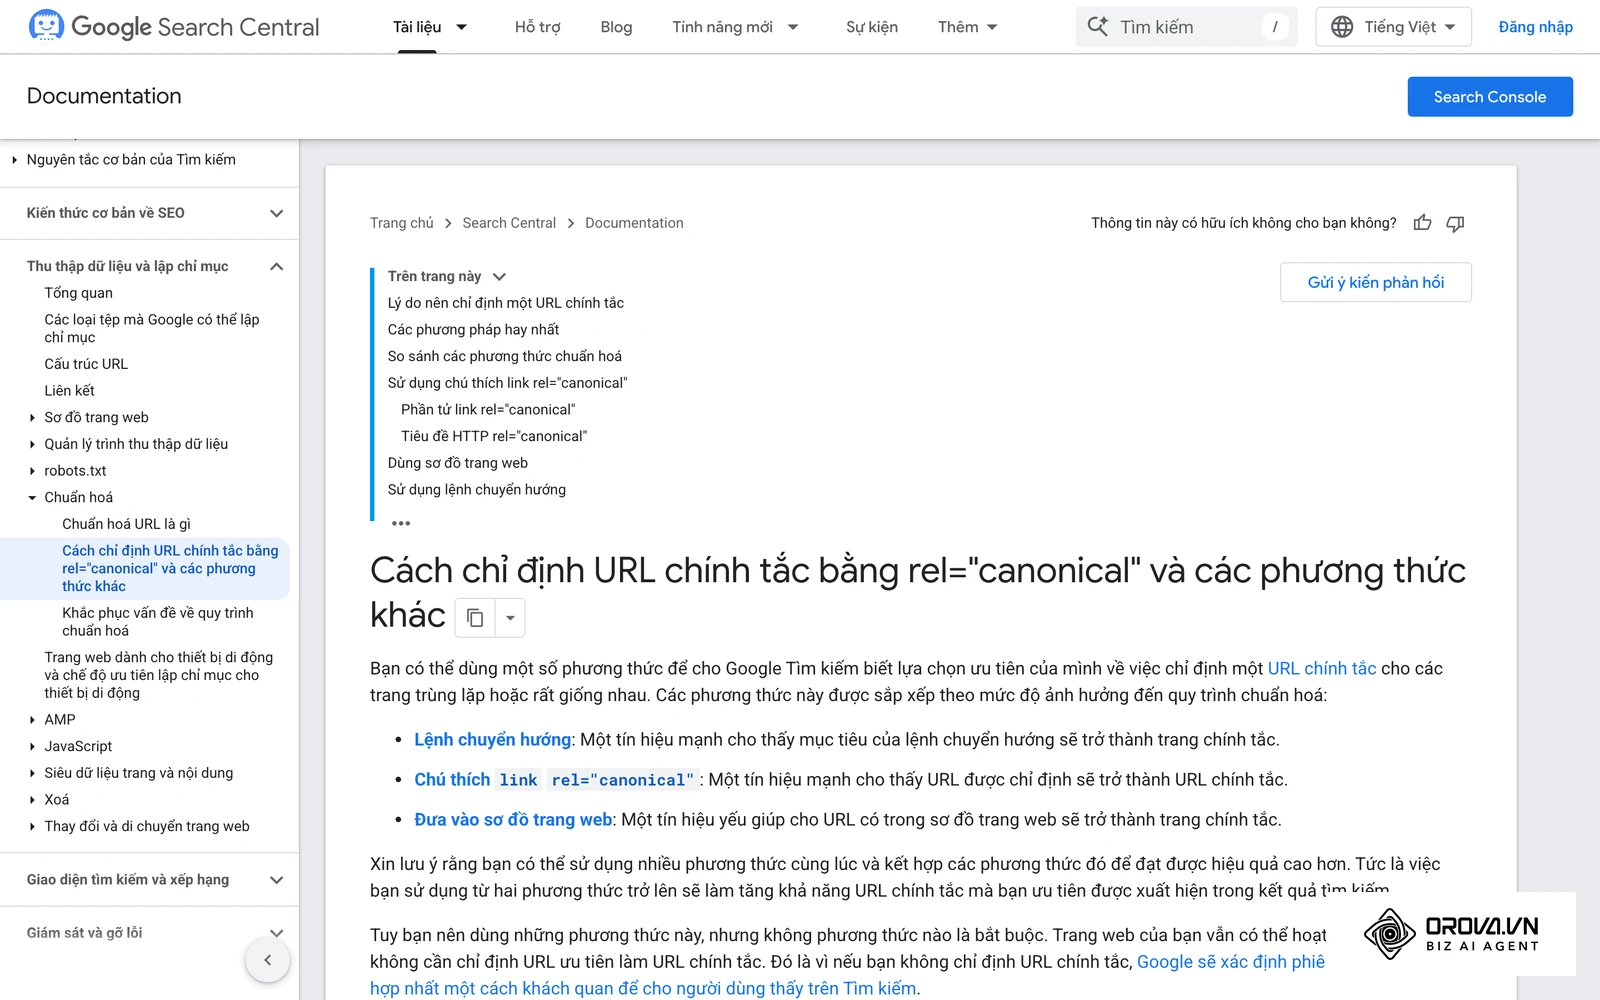Open the Lệnh chuyển hướng link
This screenshot has width=1600, height=1000.
[x=493, y=739]
